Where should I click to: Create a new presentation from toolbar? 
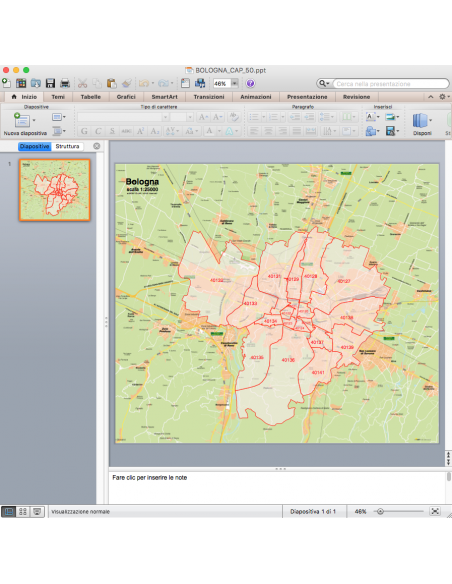[x=6, y=83]
